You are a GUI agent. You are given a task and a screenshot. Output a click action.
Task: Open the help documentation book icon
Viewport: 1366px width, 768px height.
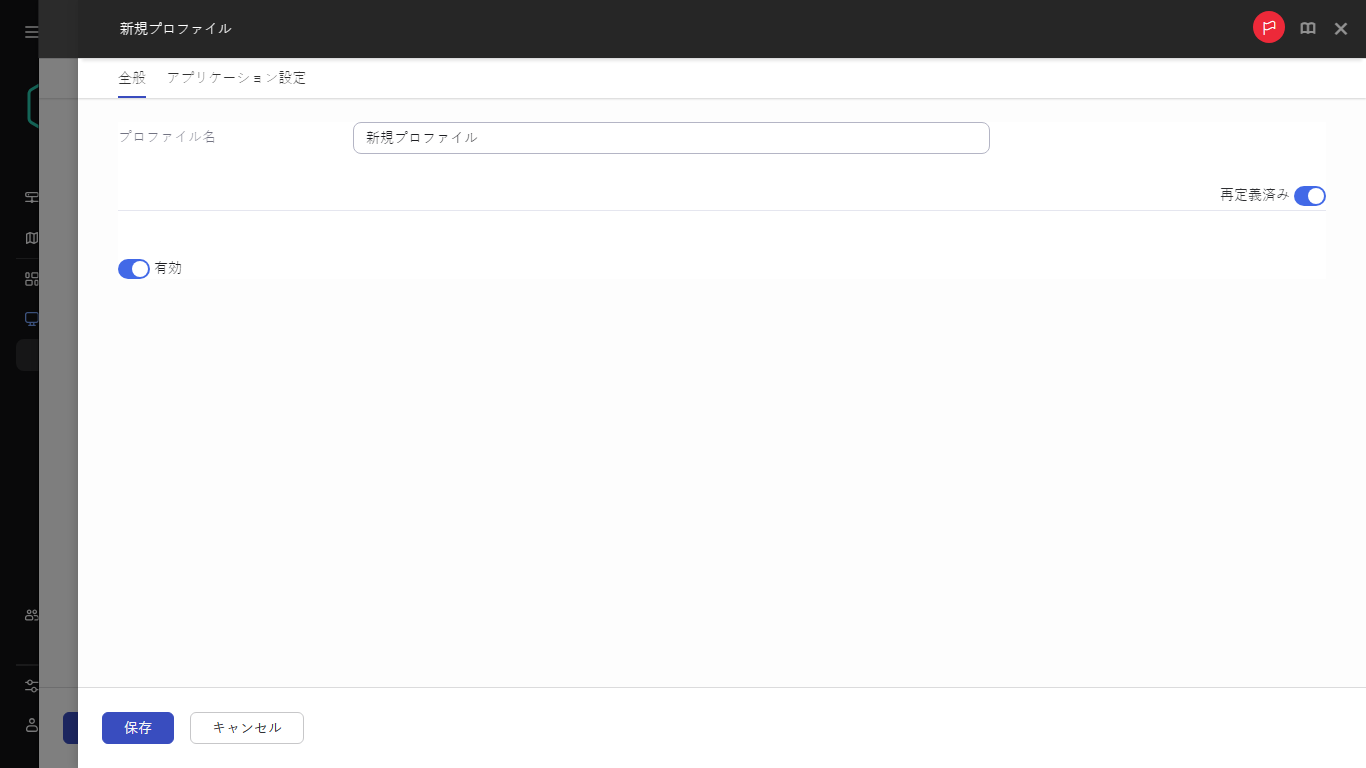point(1307,28)
